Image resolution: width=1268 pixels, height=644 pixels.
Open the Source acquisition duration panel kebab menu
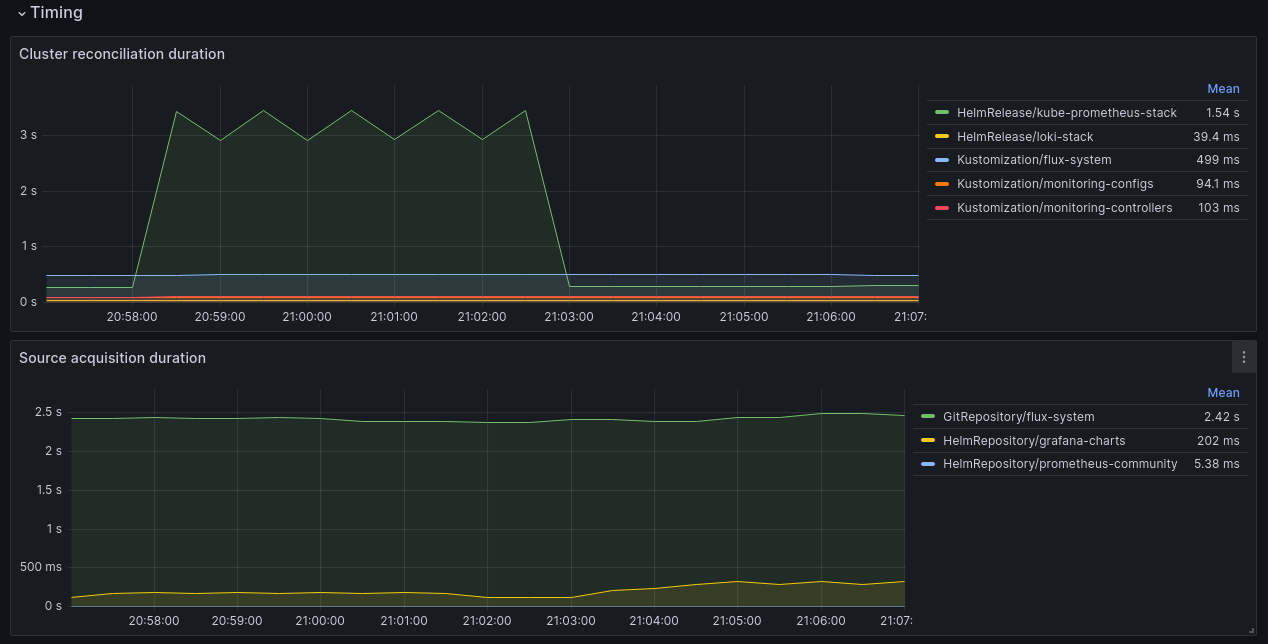[1243, 357]
